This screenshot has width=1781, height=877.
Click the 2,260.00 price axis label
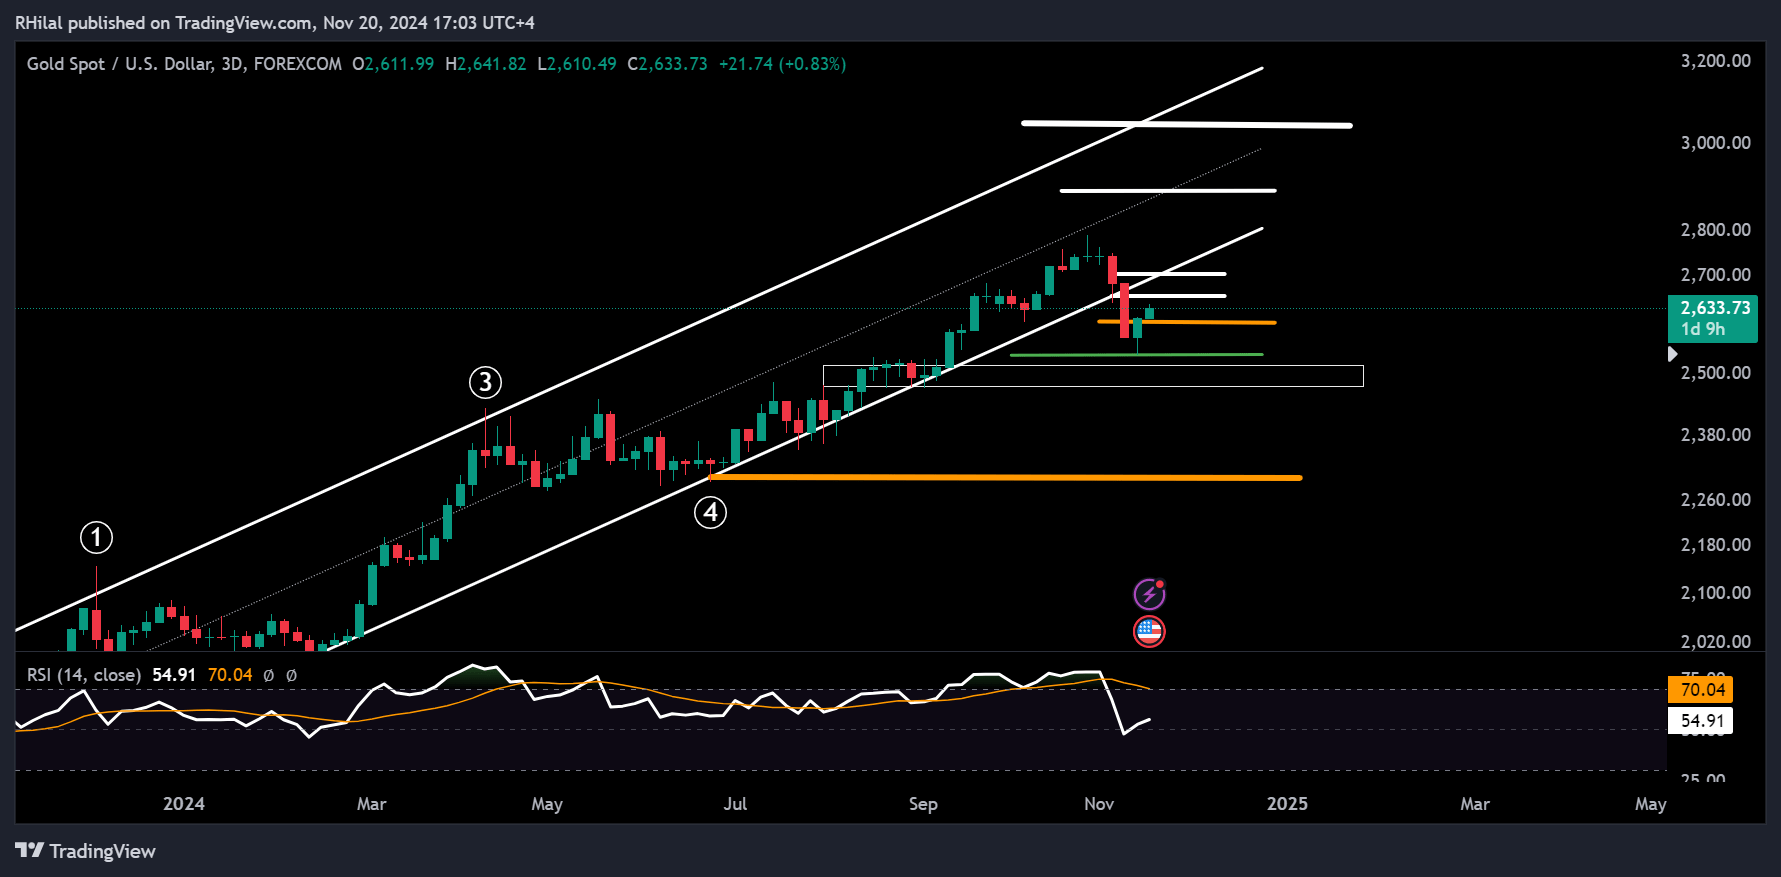coord(1715,500)
